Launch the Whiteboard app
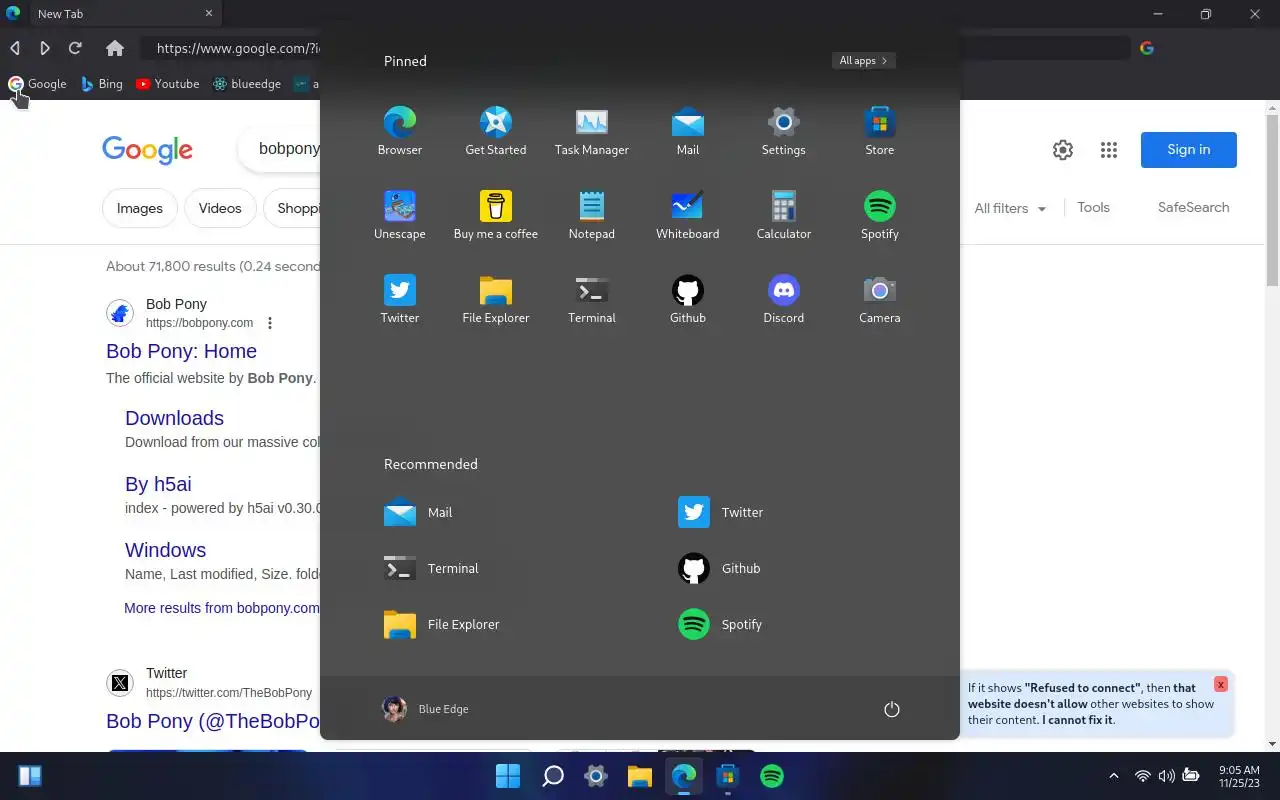 (688, 215)
